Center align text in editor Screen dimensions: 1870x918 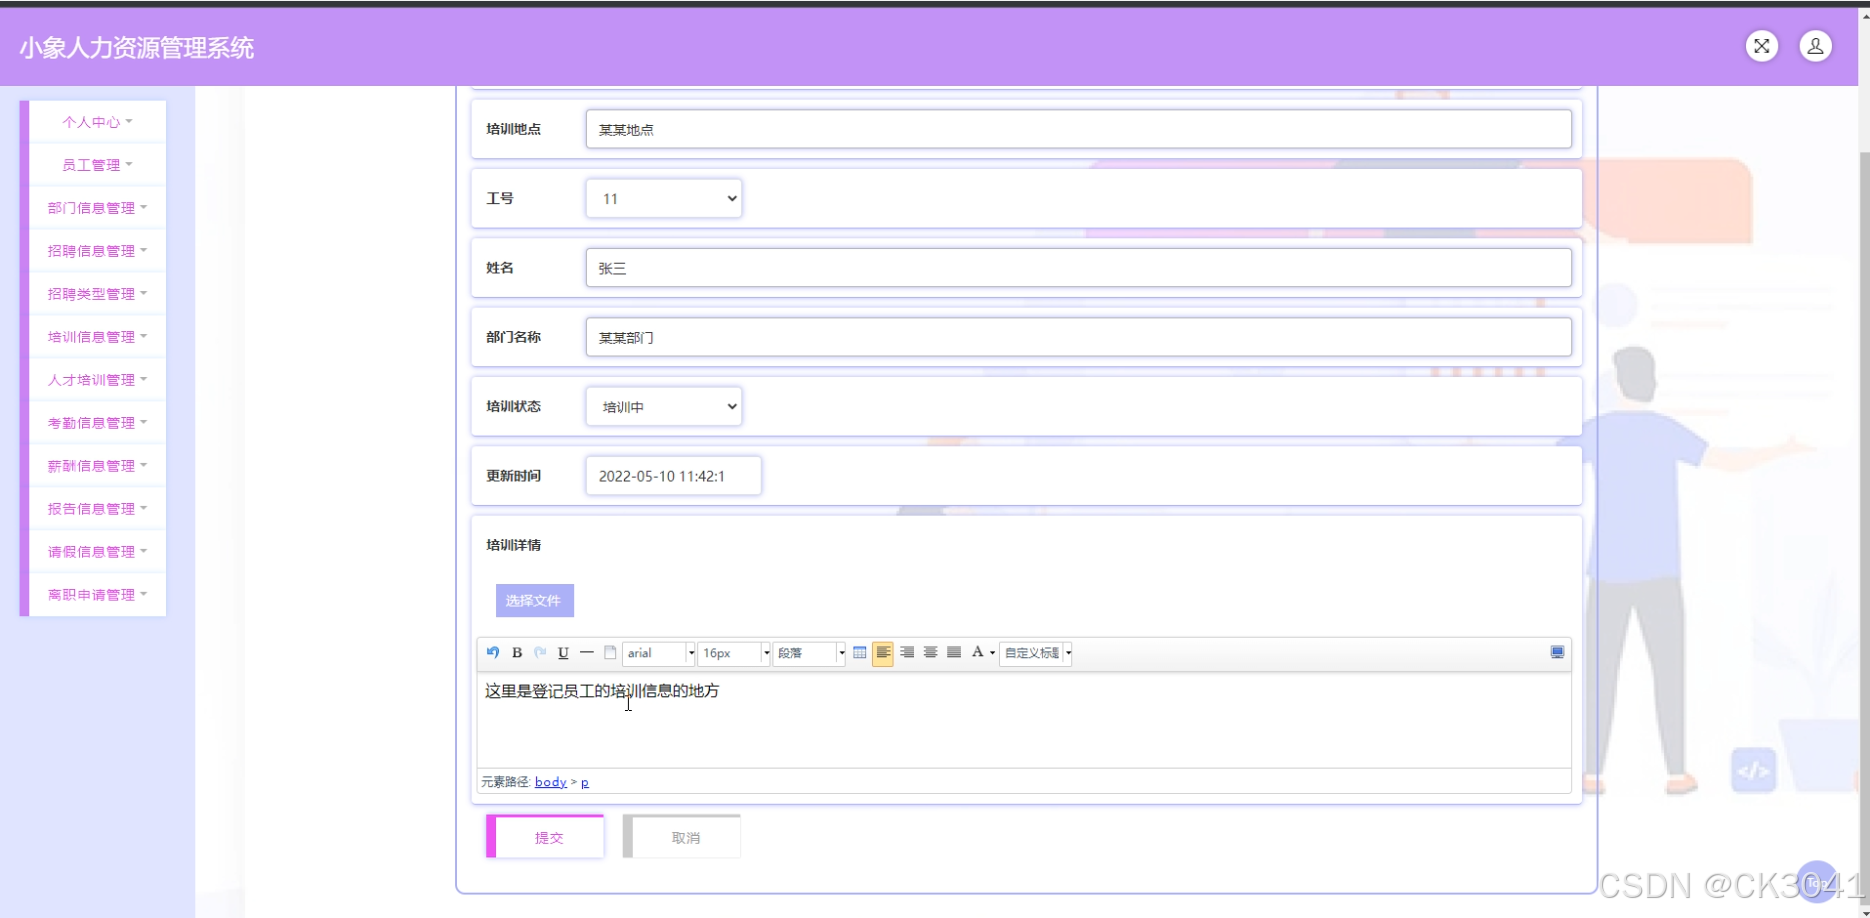930,653
